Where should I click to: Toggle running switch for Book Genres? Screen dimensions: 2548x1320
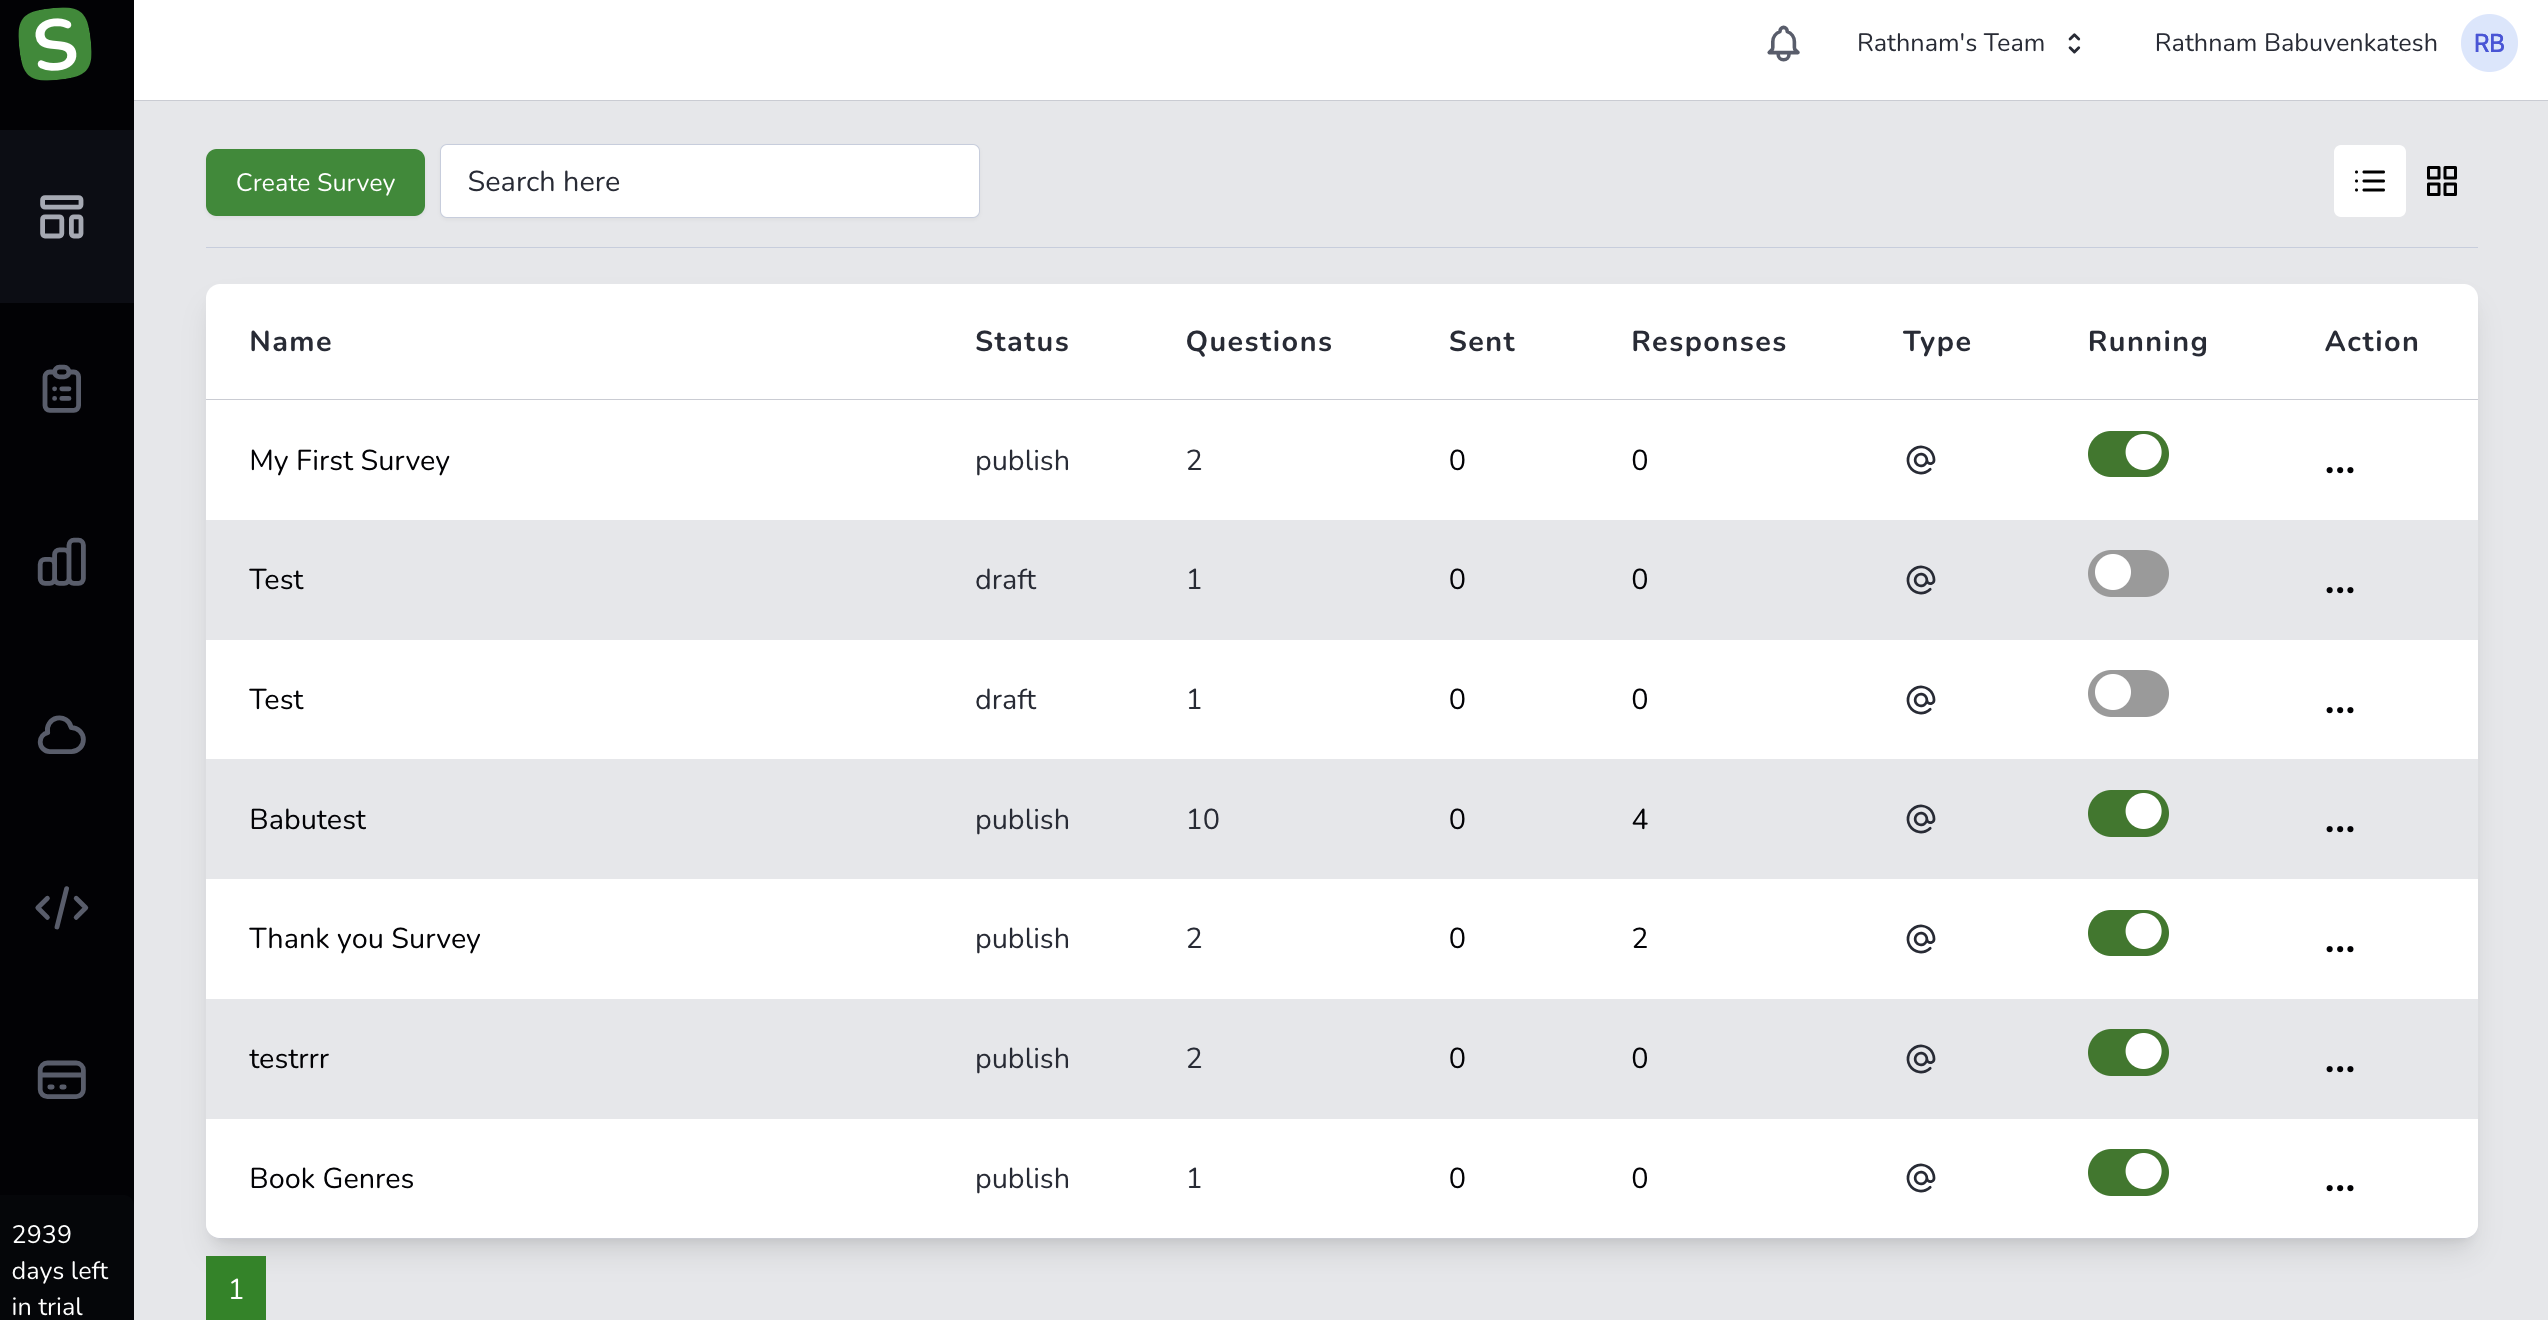(2127, 1172)
